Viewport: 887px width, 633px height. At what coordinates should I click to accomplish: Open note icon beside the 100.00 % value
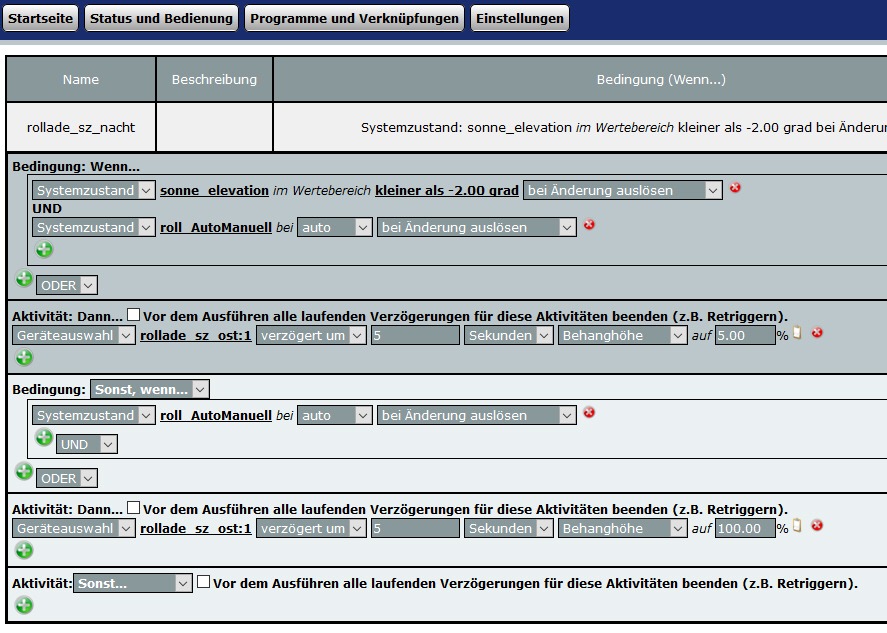tap(798, 526)
